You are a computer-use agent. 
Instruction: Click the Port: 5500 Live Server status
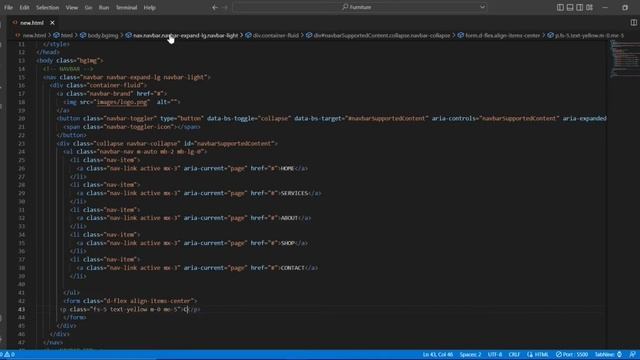click(572, 354)
